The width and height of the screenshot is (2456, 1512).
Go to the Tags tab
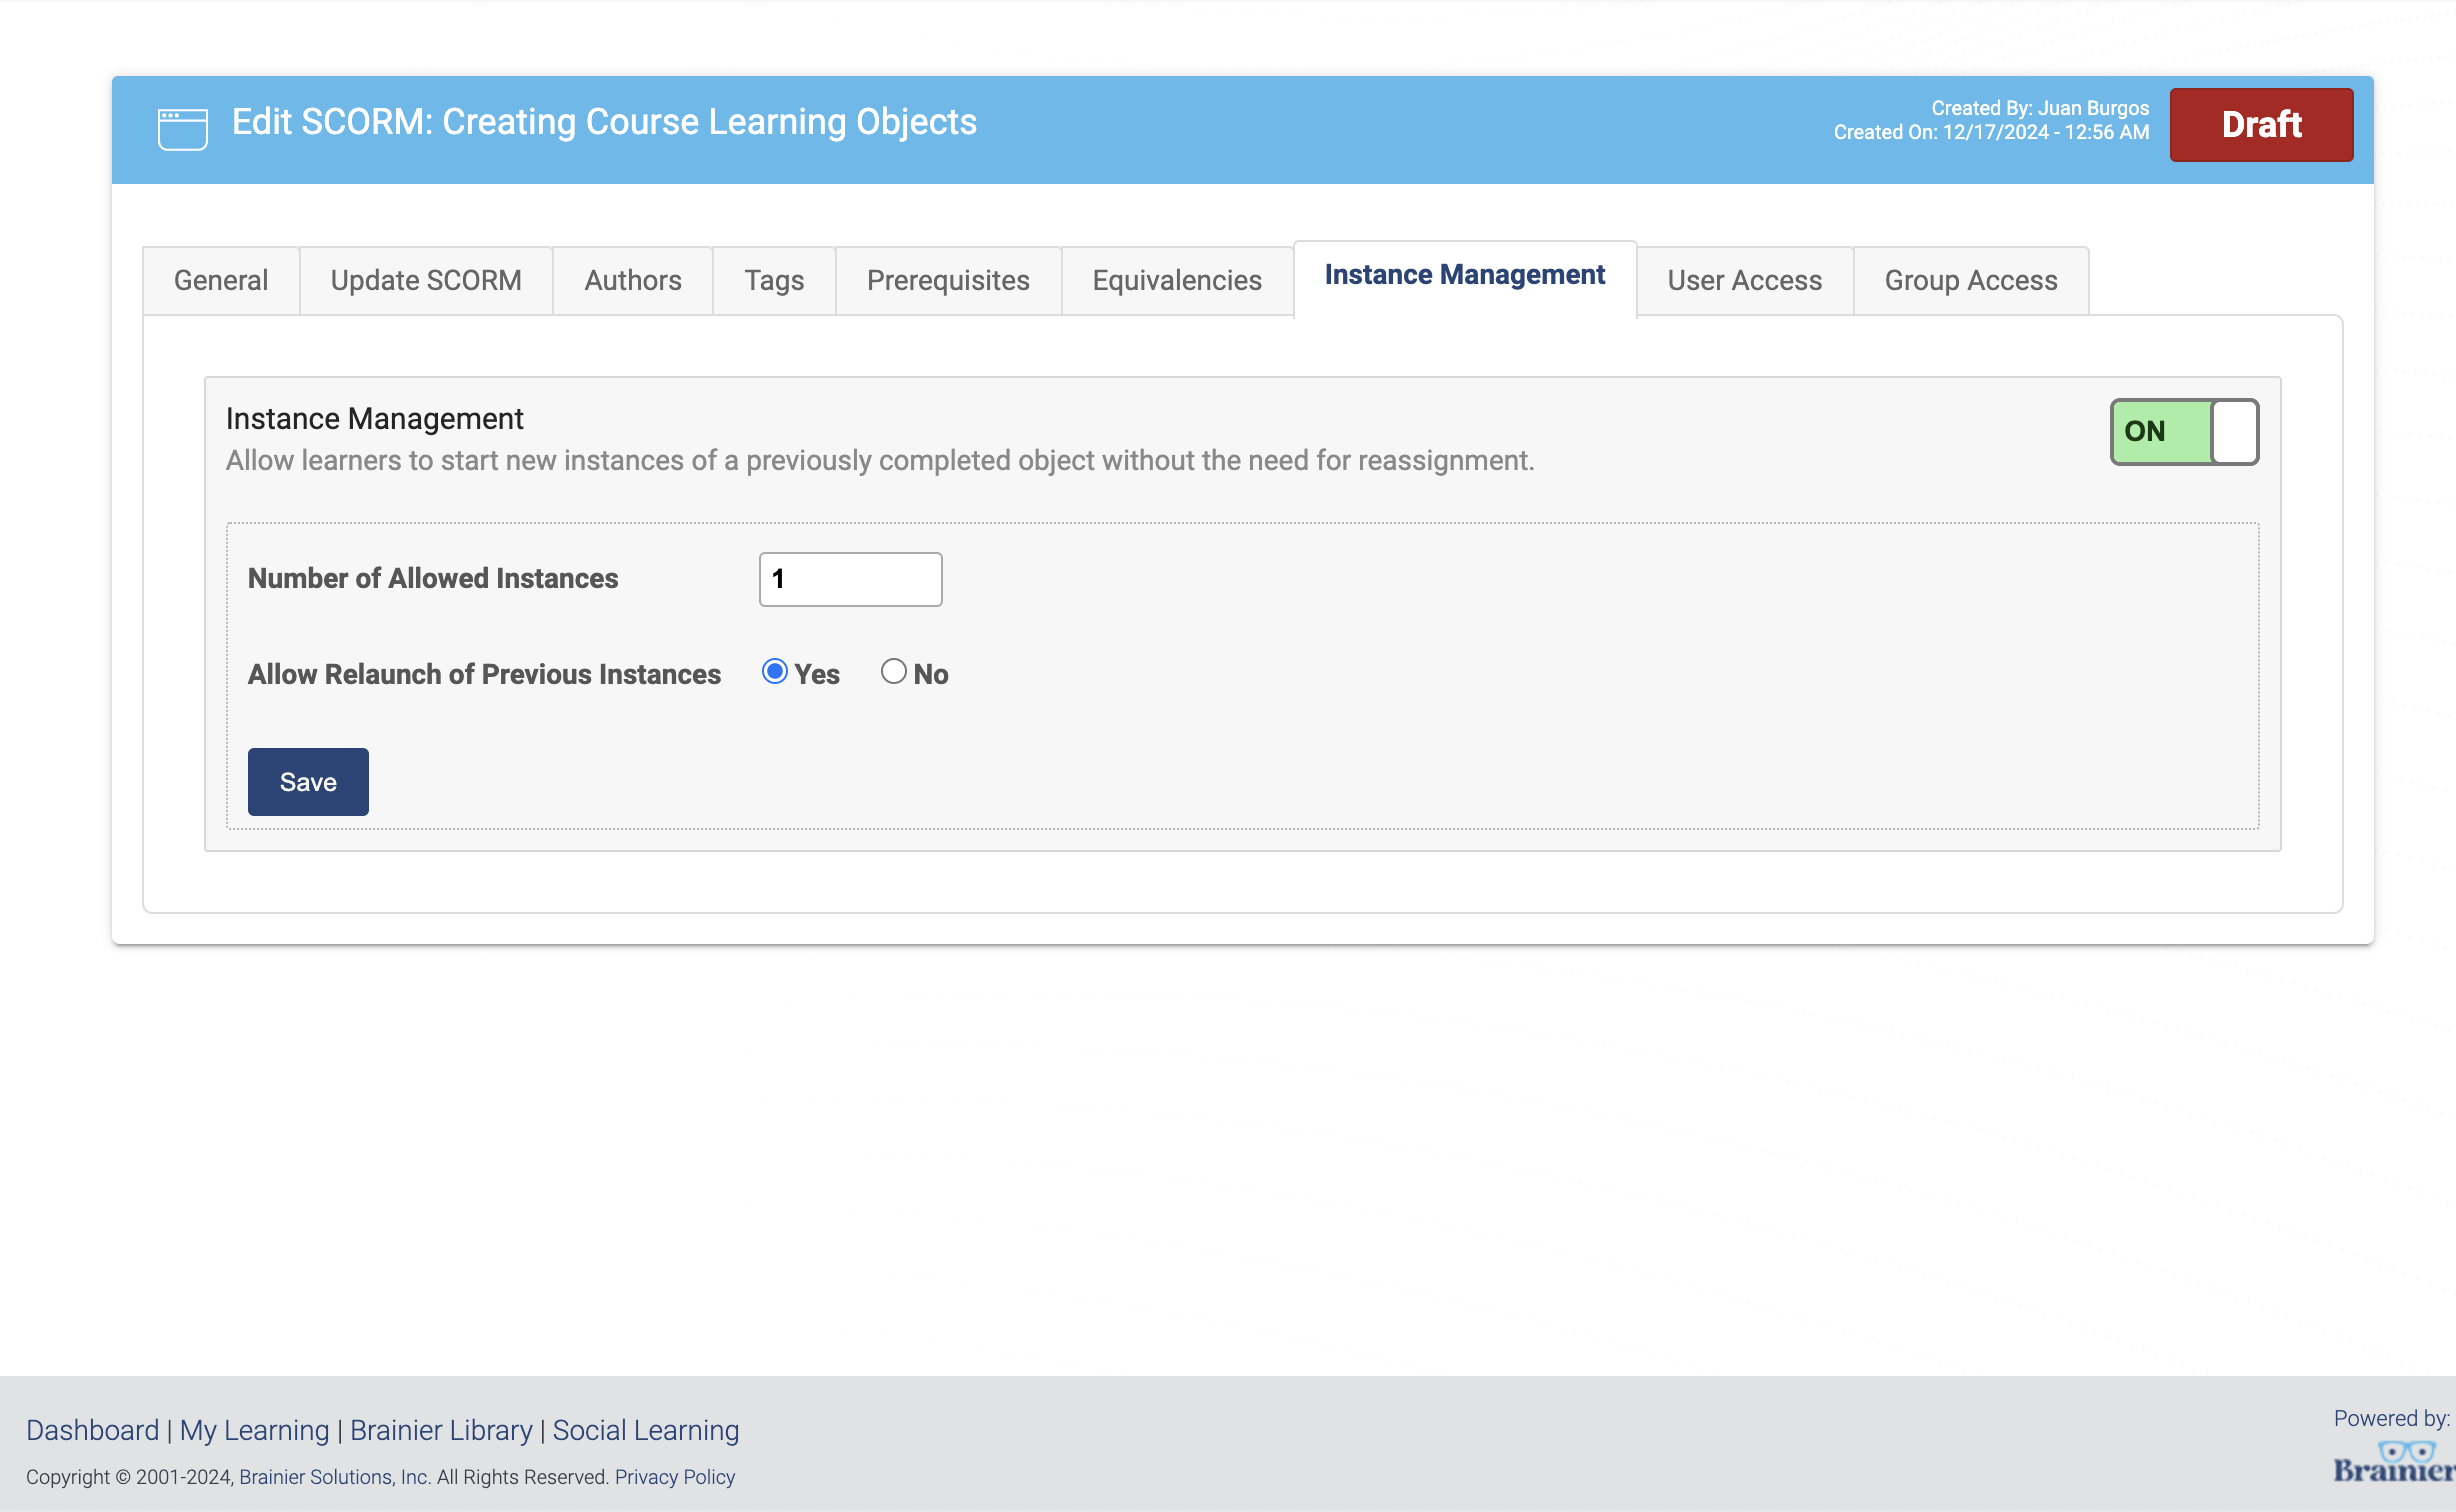click(774, 281)
